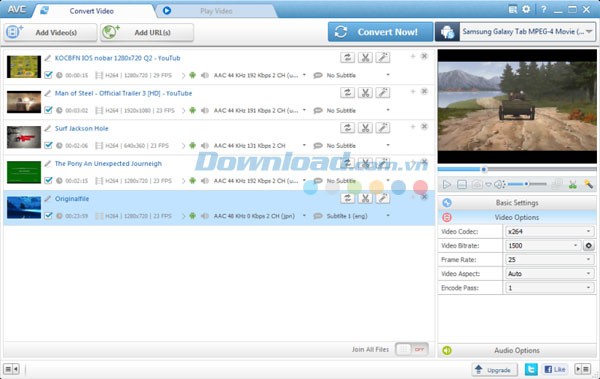Click the Twitter icon at the bottom

[531, 369]
